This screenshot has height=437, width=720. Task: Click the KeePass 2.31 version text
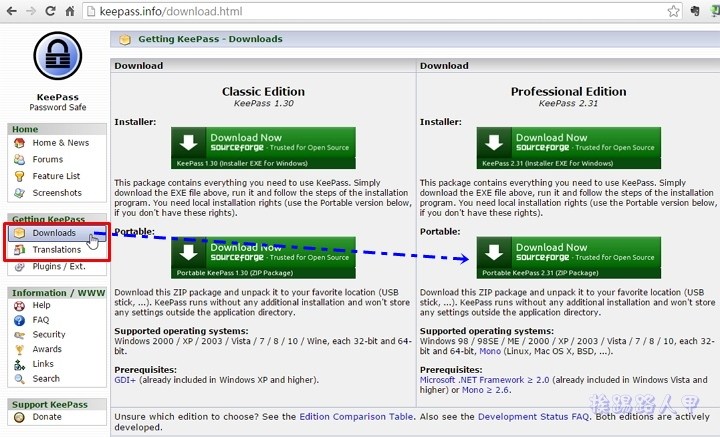(x=568, y=103)
